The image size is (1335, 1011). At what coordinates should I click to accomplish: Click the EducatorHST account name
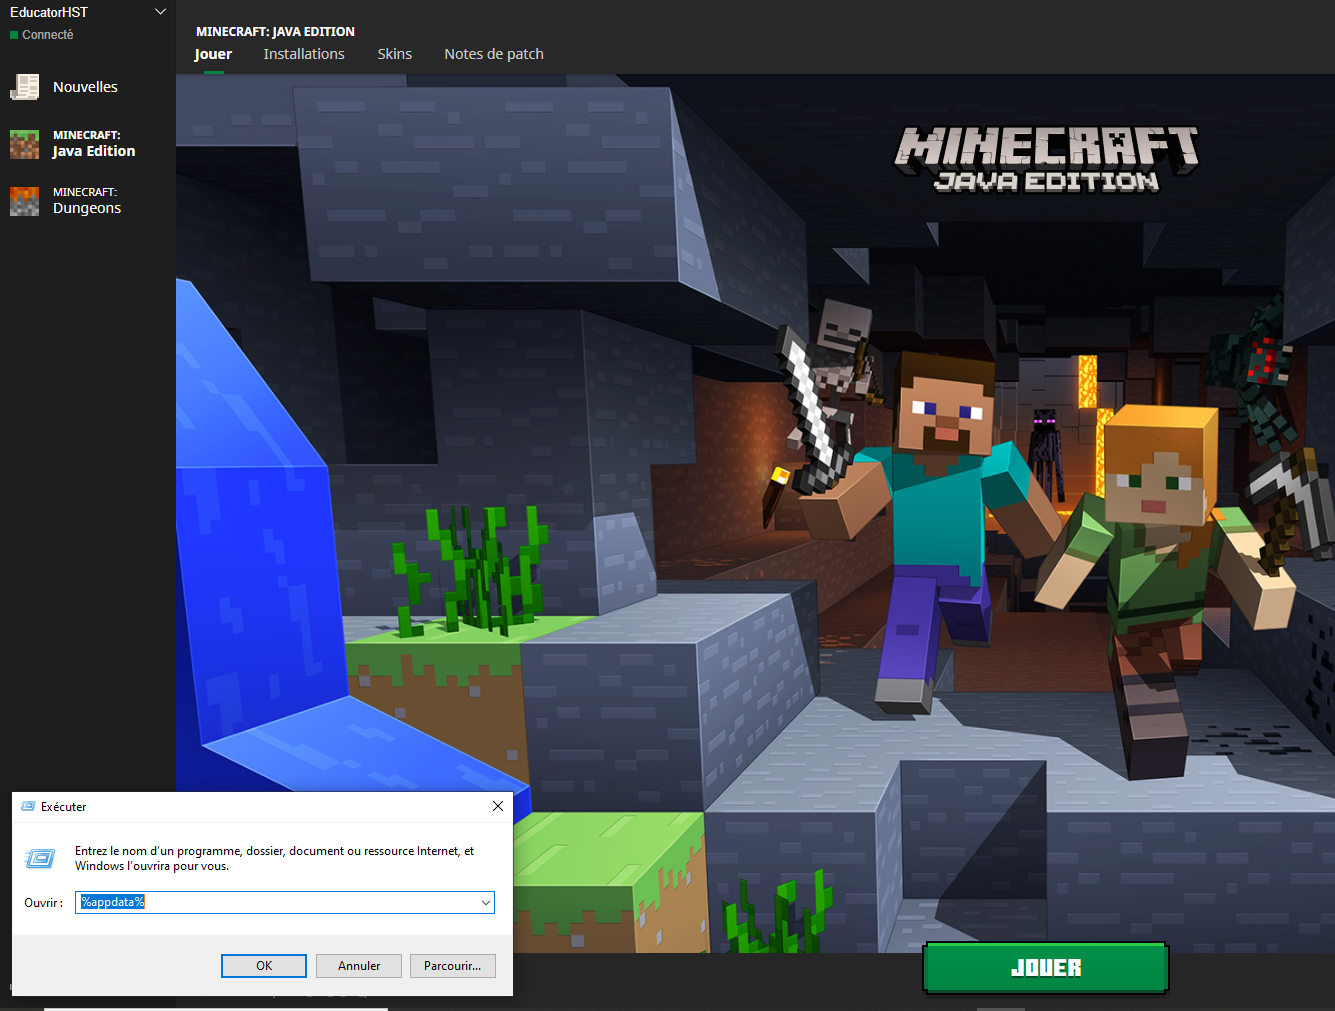point(49,12)
